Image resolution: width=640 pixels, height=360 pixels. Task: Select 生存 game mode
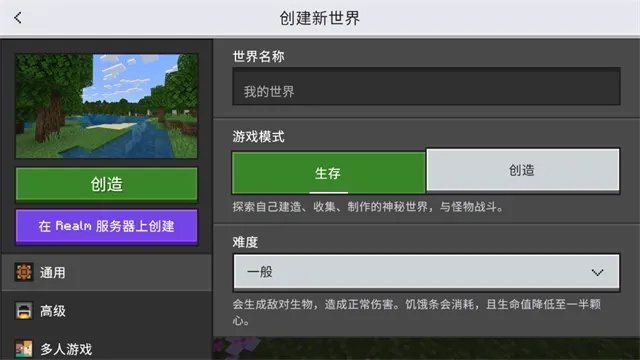(329, 173)
